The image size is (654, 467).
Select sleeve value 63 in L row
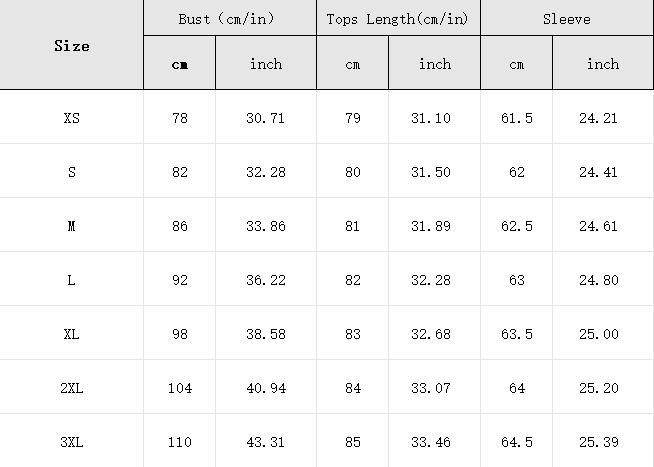pyautogui.click(x=517, y=280)
